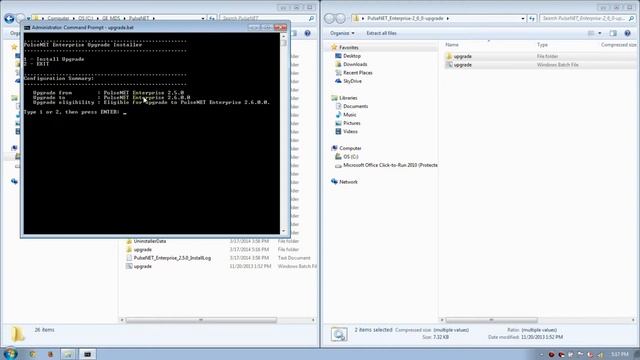Select Microsoft Office Click-to-Run 2010 drive

click(x=390, y=165)
